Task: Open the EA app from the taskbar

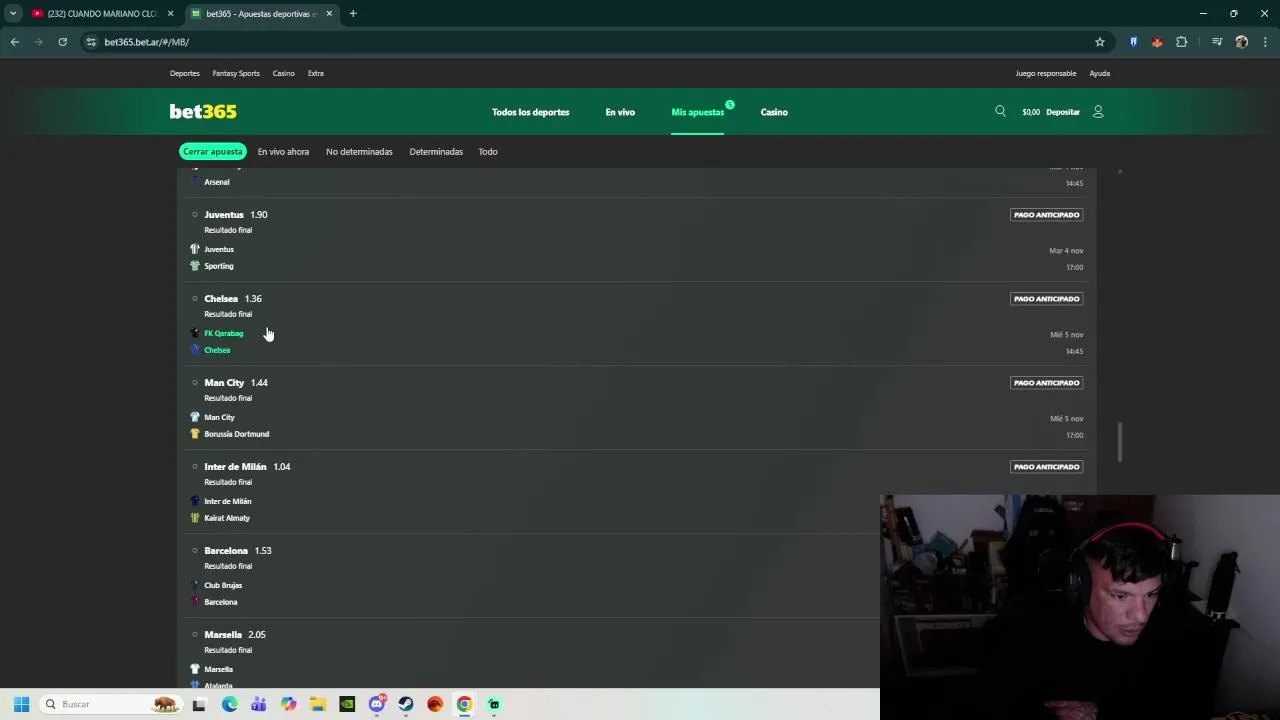Action: pyautogui.click(x=435, y=704)
